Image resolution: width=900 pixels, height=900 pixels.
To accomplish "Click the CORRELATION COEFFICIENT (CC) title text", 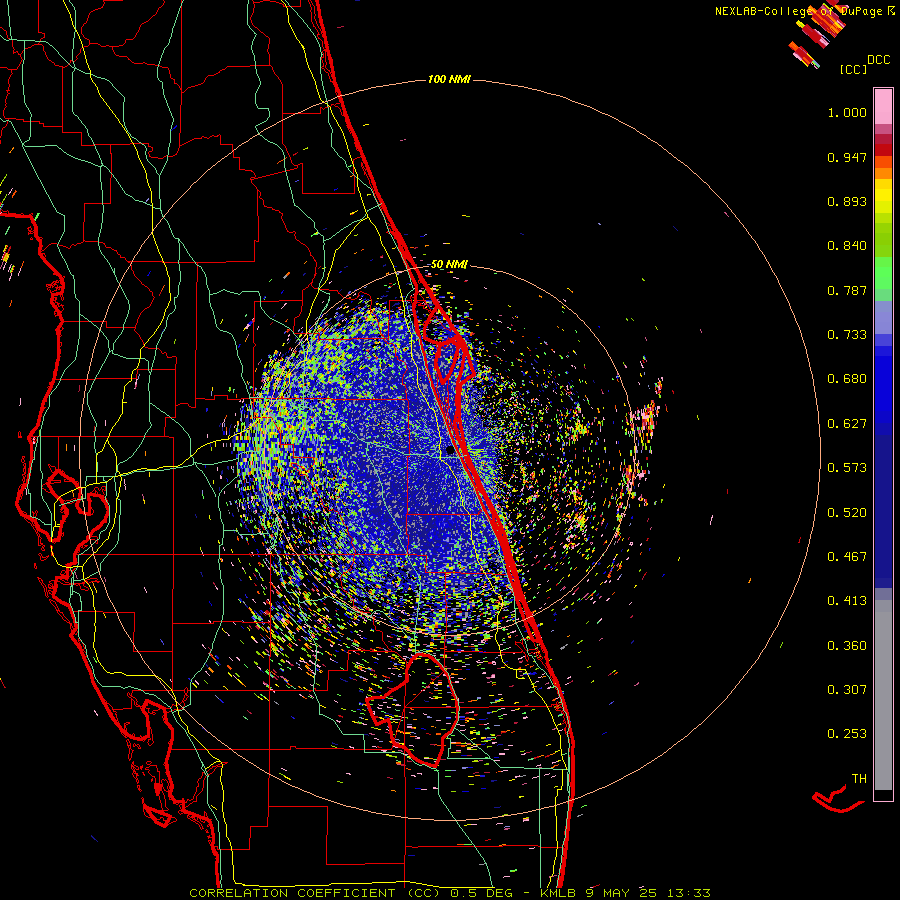I will point(315,893).
